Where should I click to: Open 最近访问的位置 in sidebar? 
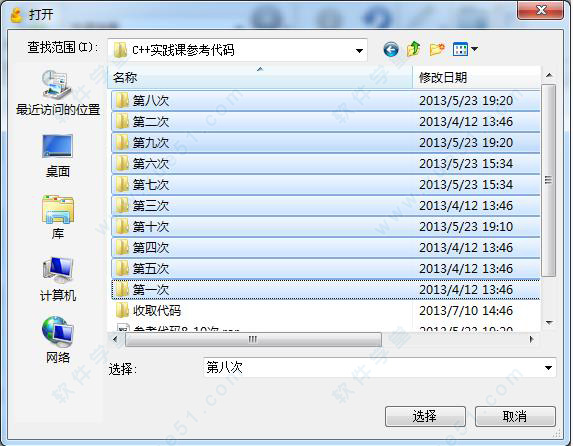[58, 93]
